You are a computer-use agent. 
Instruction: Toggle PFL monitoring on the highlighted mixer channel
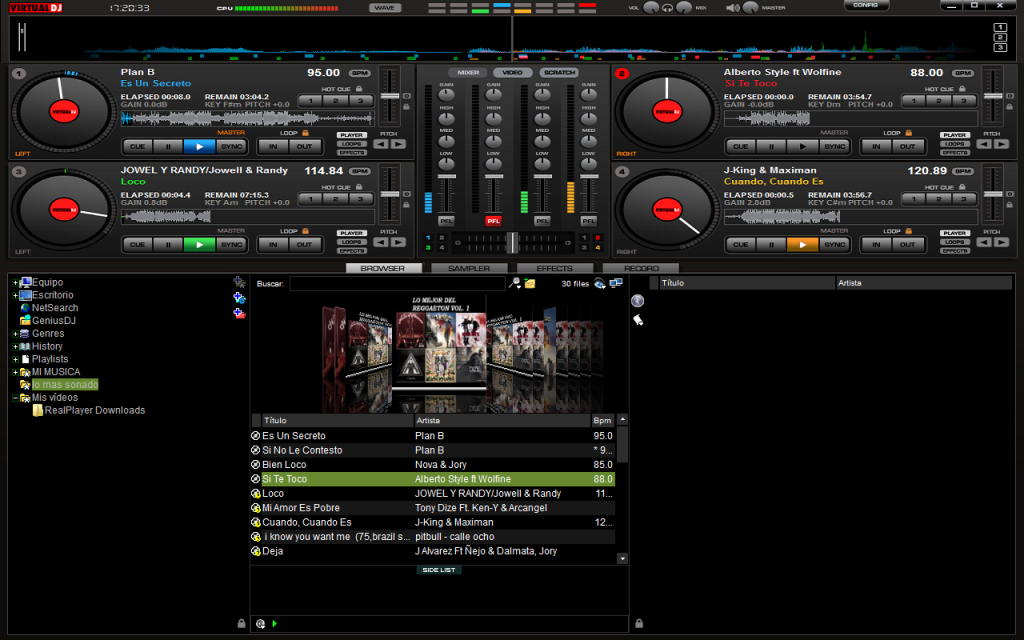(x=492, y=220)
